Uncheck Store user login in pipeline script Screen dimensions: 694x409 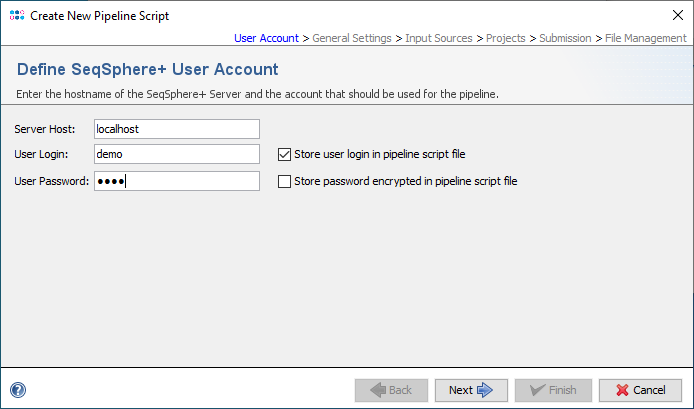284,155
